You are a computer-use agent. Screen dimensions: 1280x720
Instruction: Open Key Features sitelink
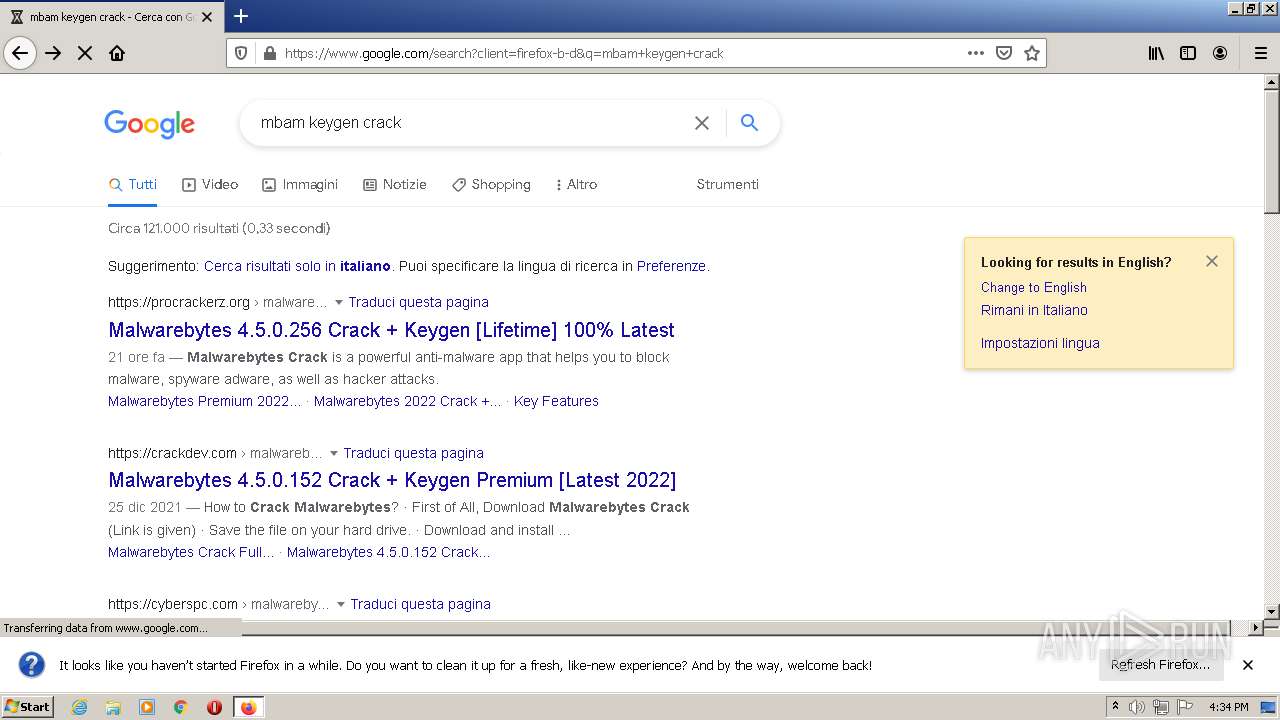[556, 401]
